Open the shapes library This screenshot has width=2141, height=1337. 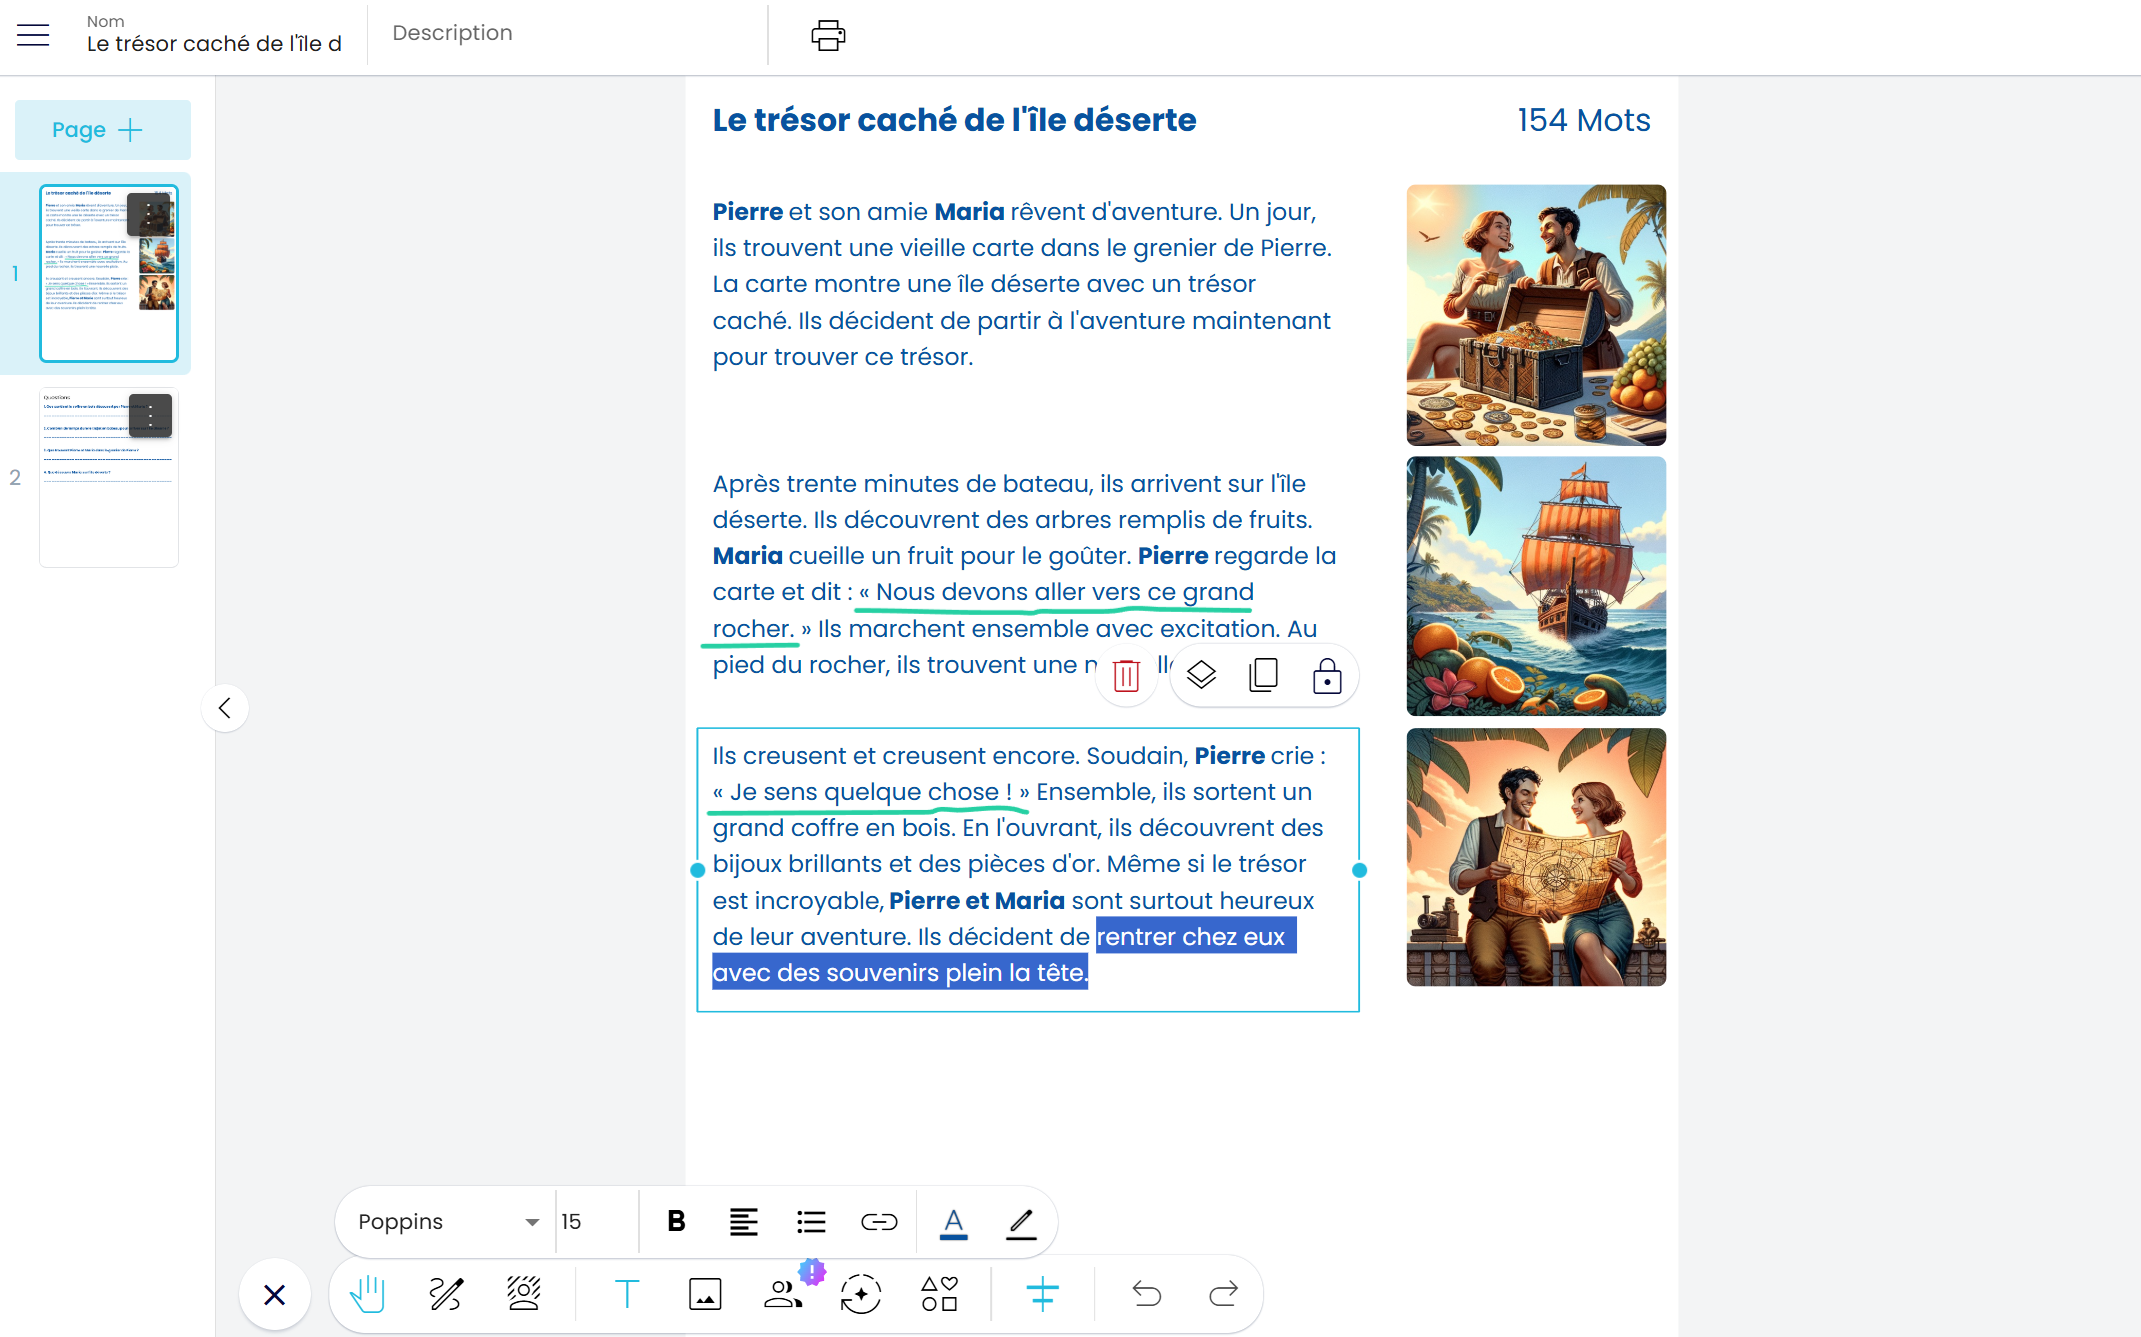coord(940,1294)
